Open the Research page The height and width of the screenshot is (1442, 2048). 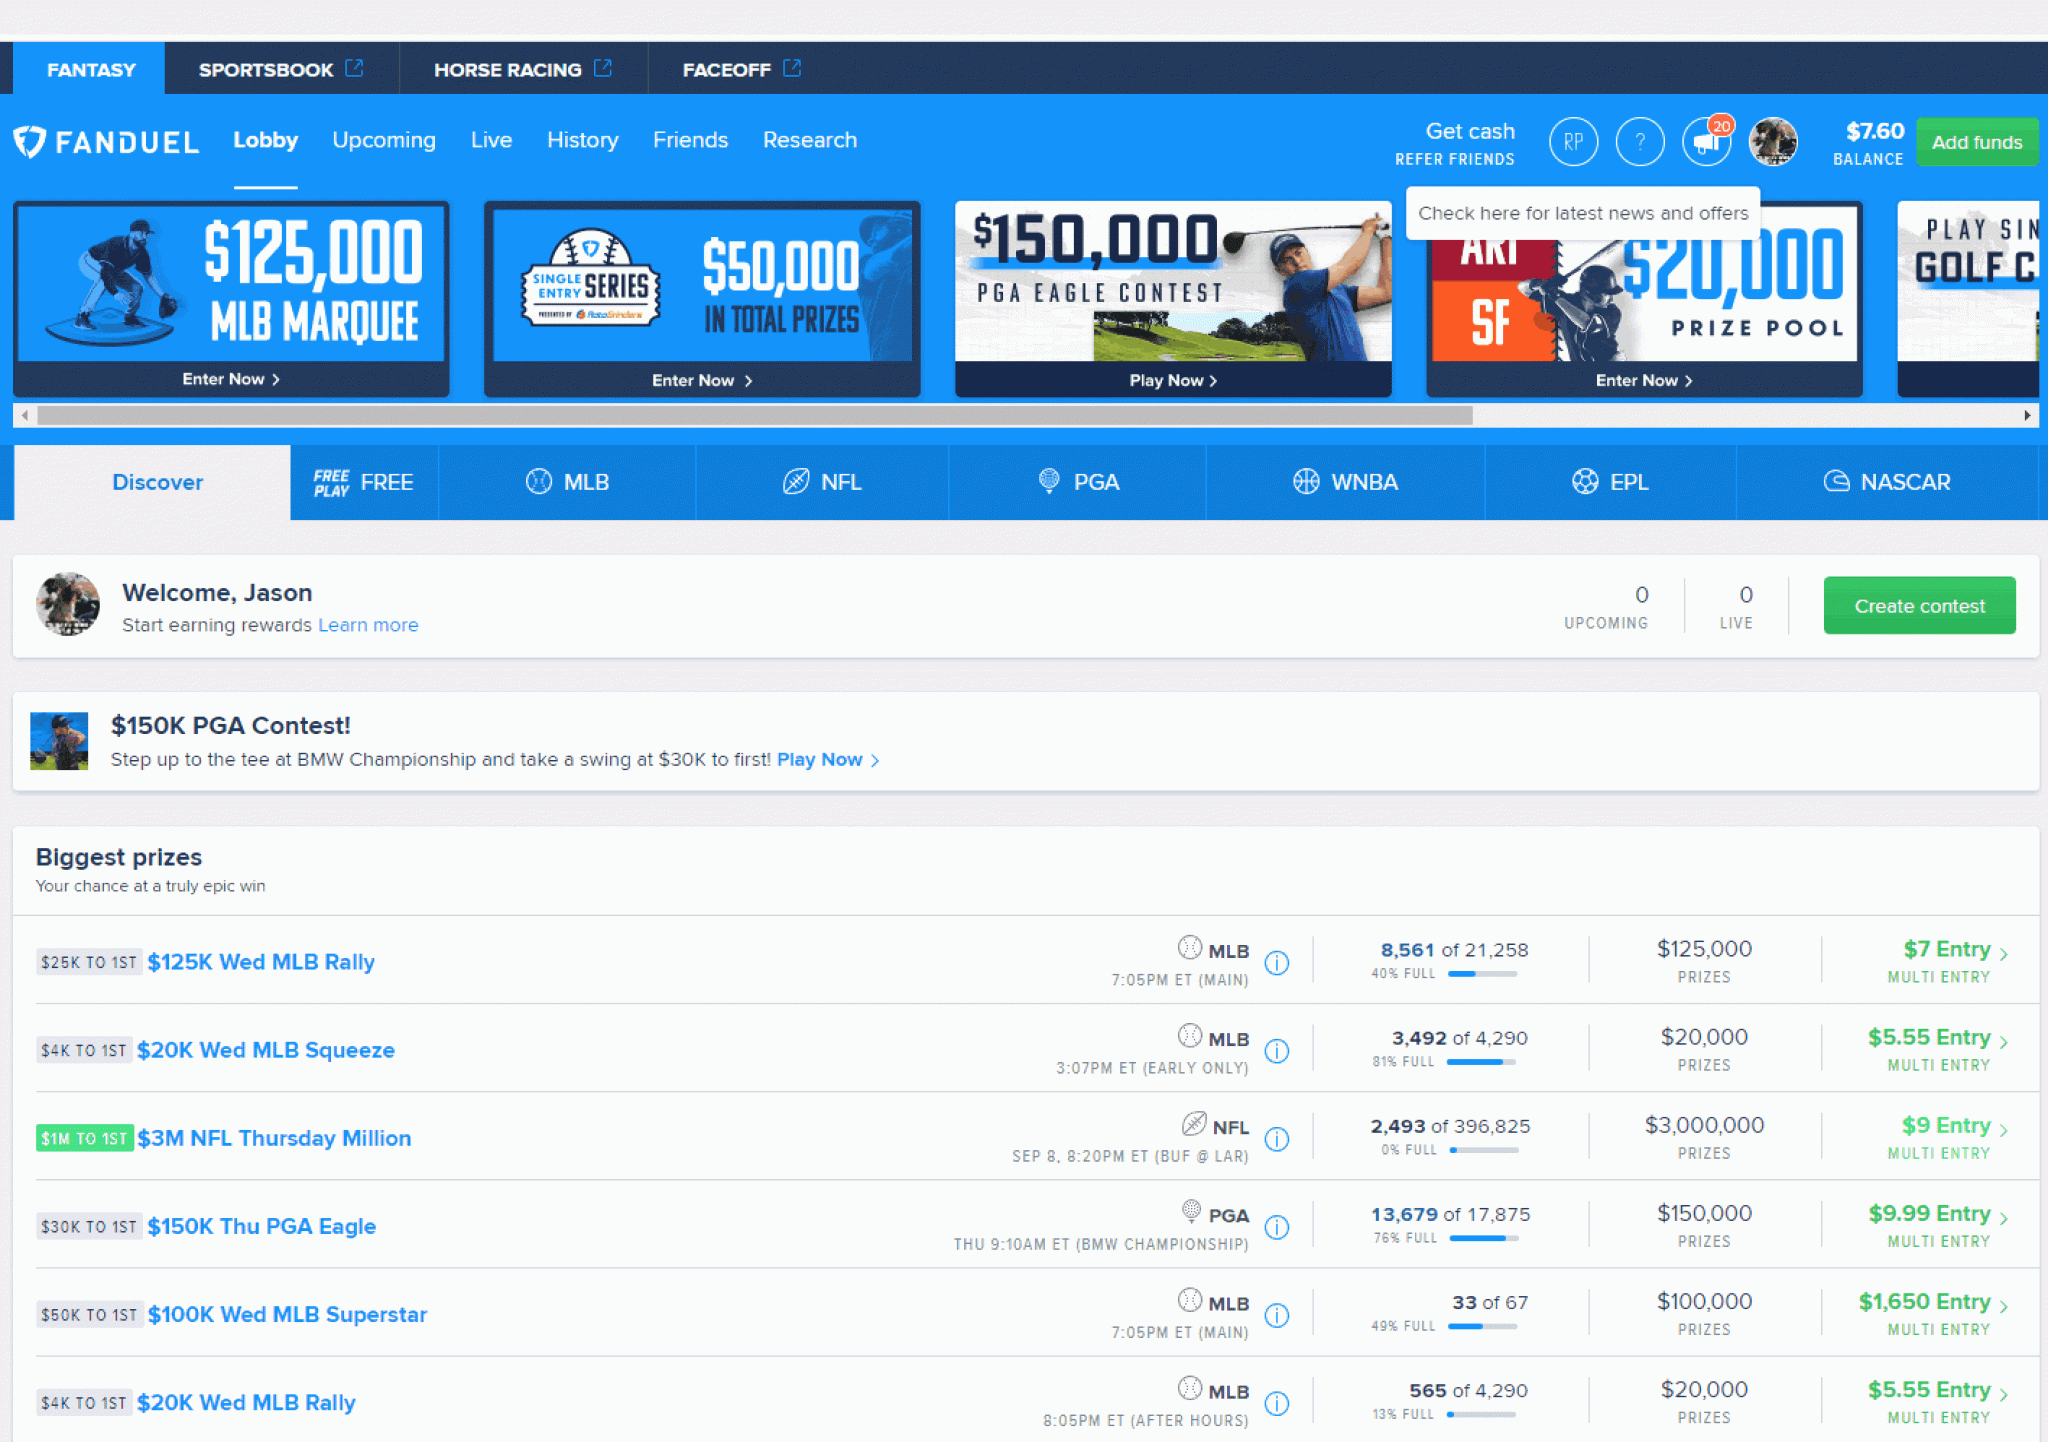point(809,140)
